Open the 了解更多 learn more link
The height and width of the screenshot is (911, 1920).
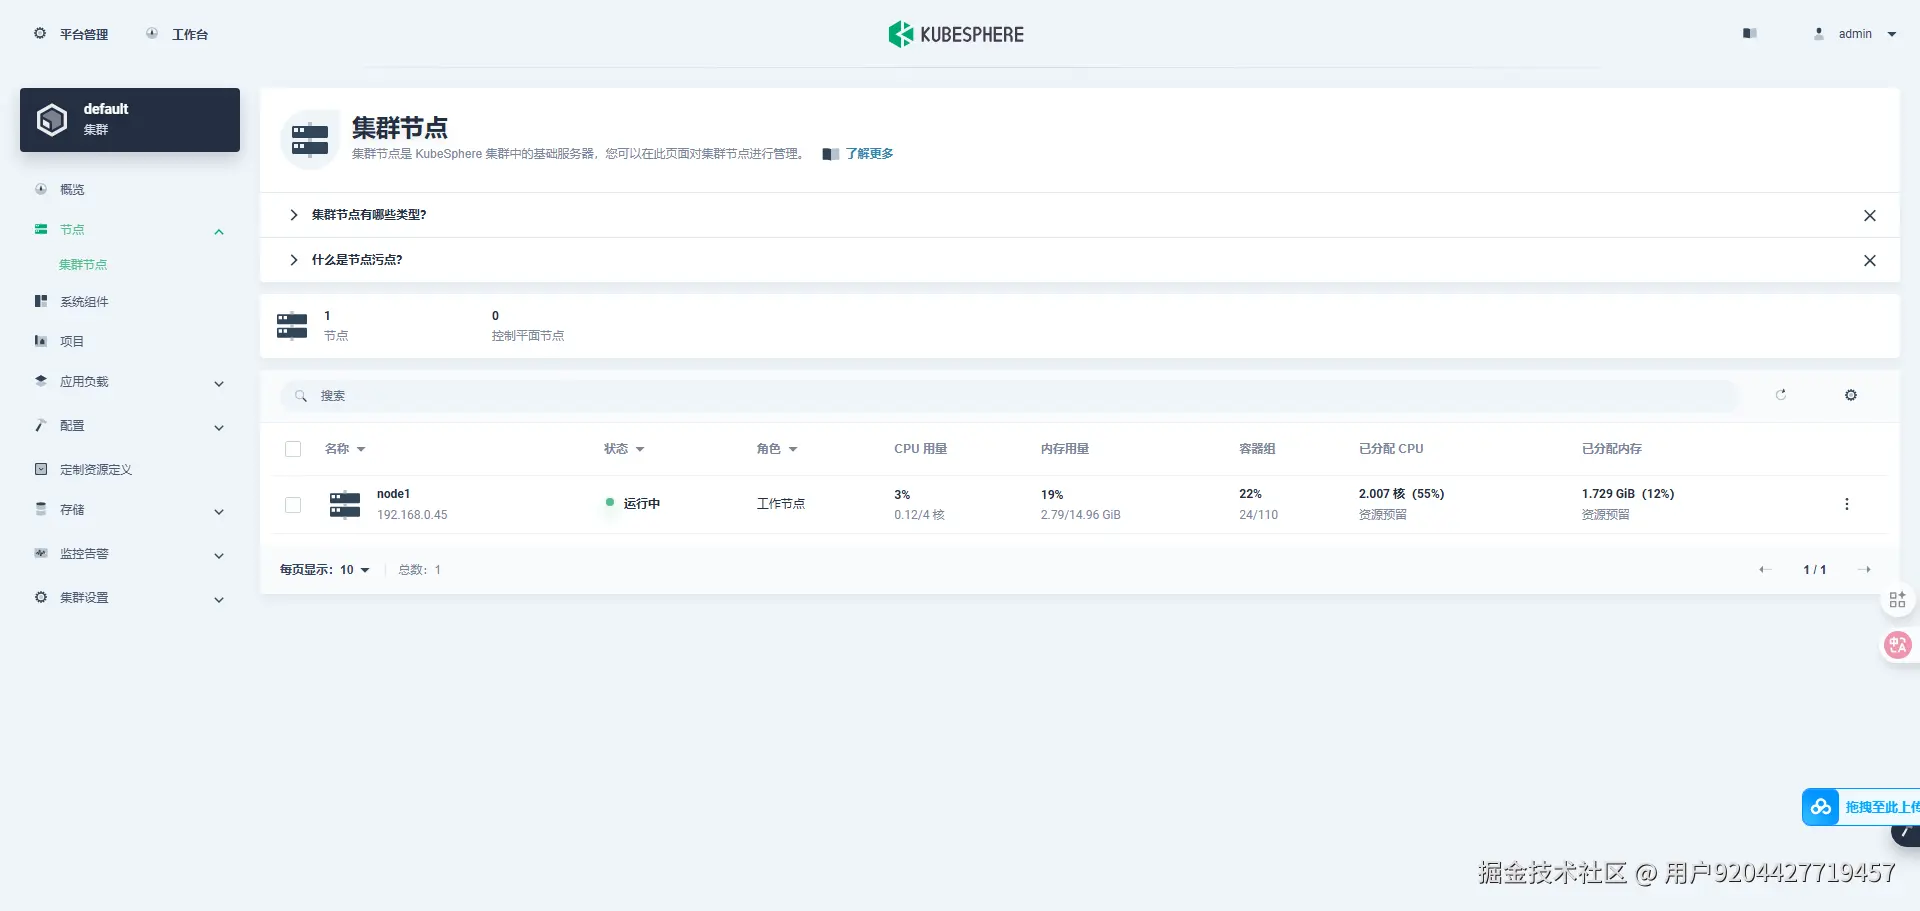[x=869, y=154]
